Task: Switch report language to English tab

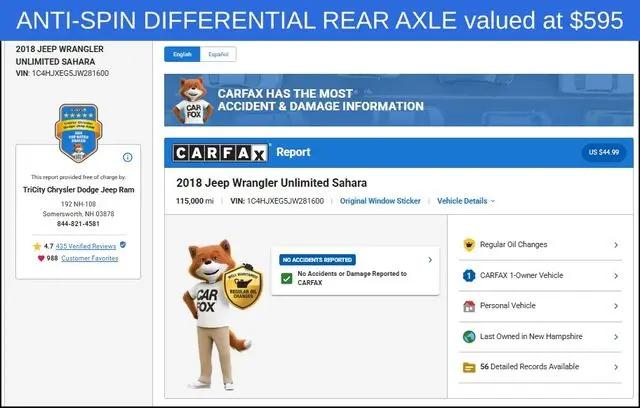Action: point(182,54)
